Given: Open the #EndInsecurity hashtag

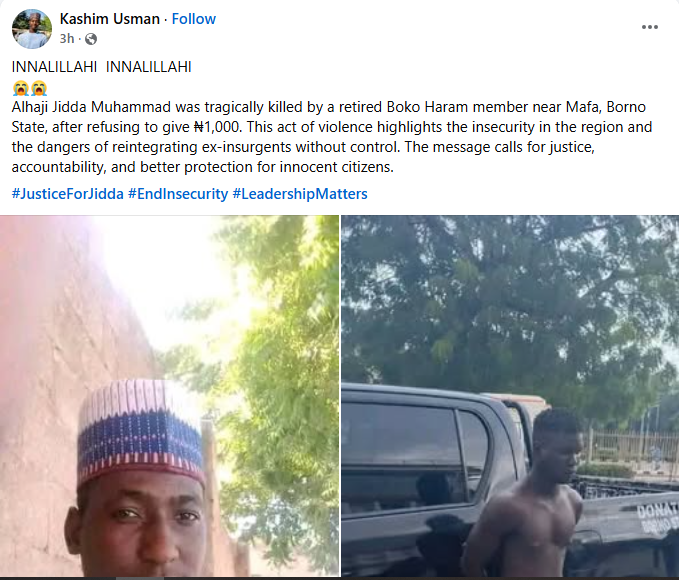Looking at the screenshot, I should point(178,193).
